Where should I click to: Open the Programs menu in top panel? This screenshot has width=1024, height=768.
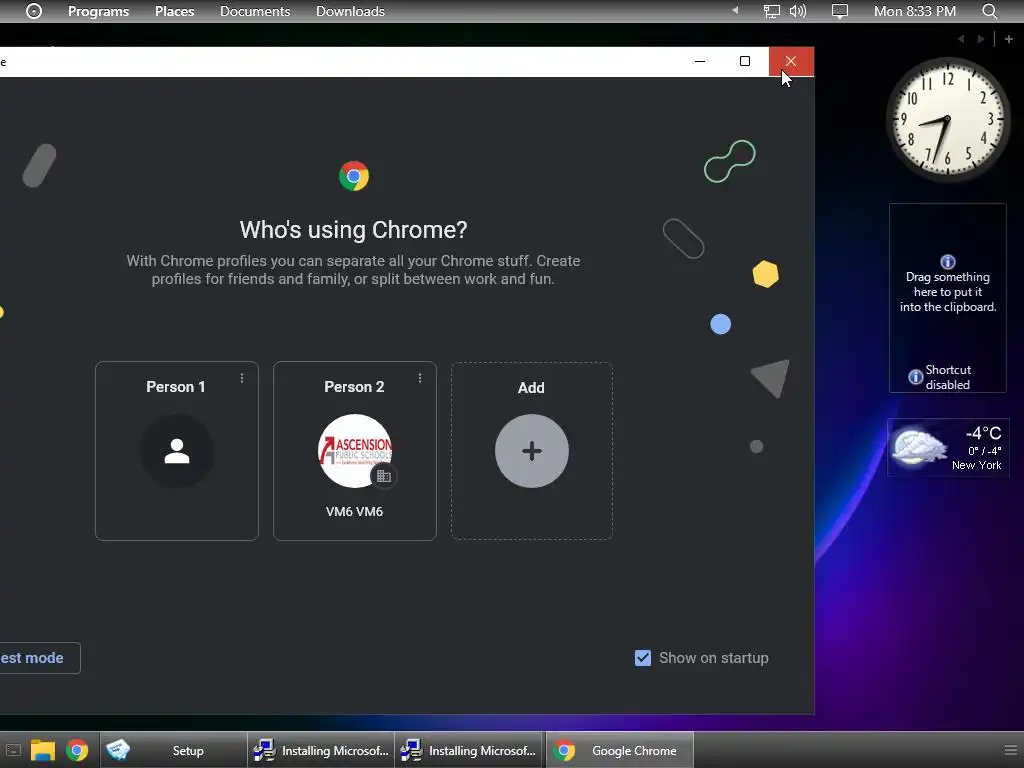(99, 11)
